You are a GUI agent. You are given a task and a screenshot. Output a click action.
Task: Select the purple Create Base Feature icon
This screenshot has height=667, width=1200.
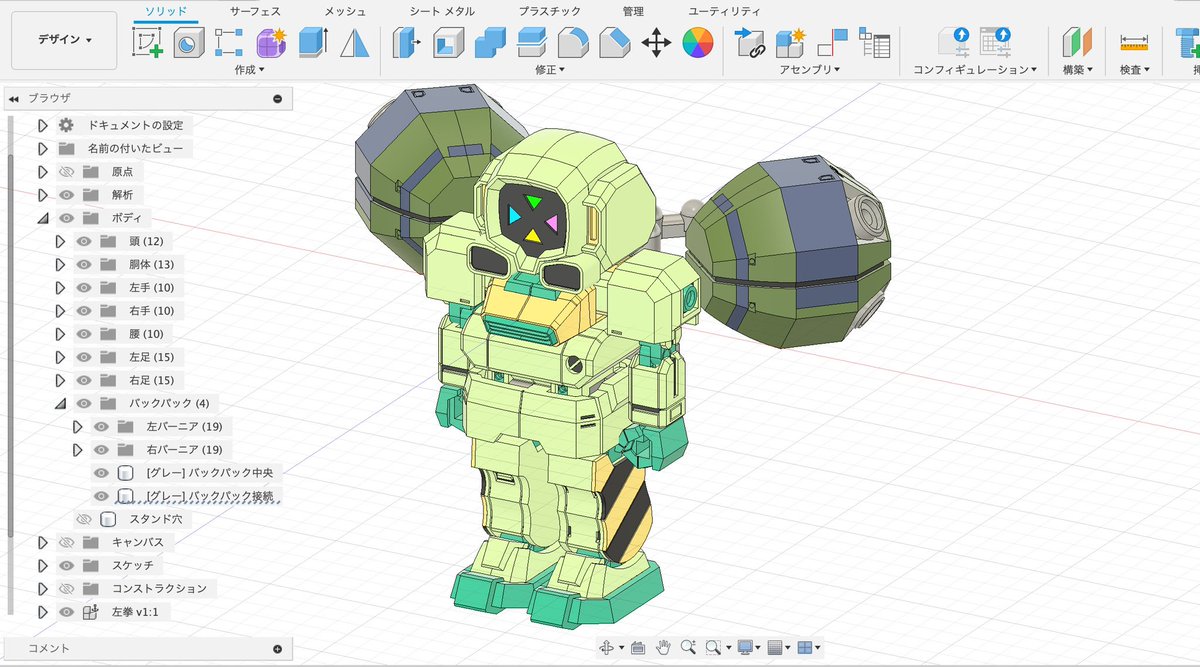click(x=271, y=43)
